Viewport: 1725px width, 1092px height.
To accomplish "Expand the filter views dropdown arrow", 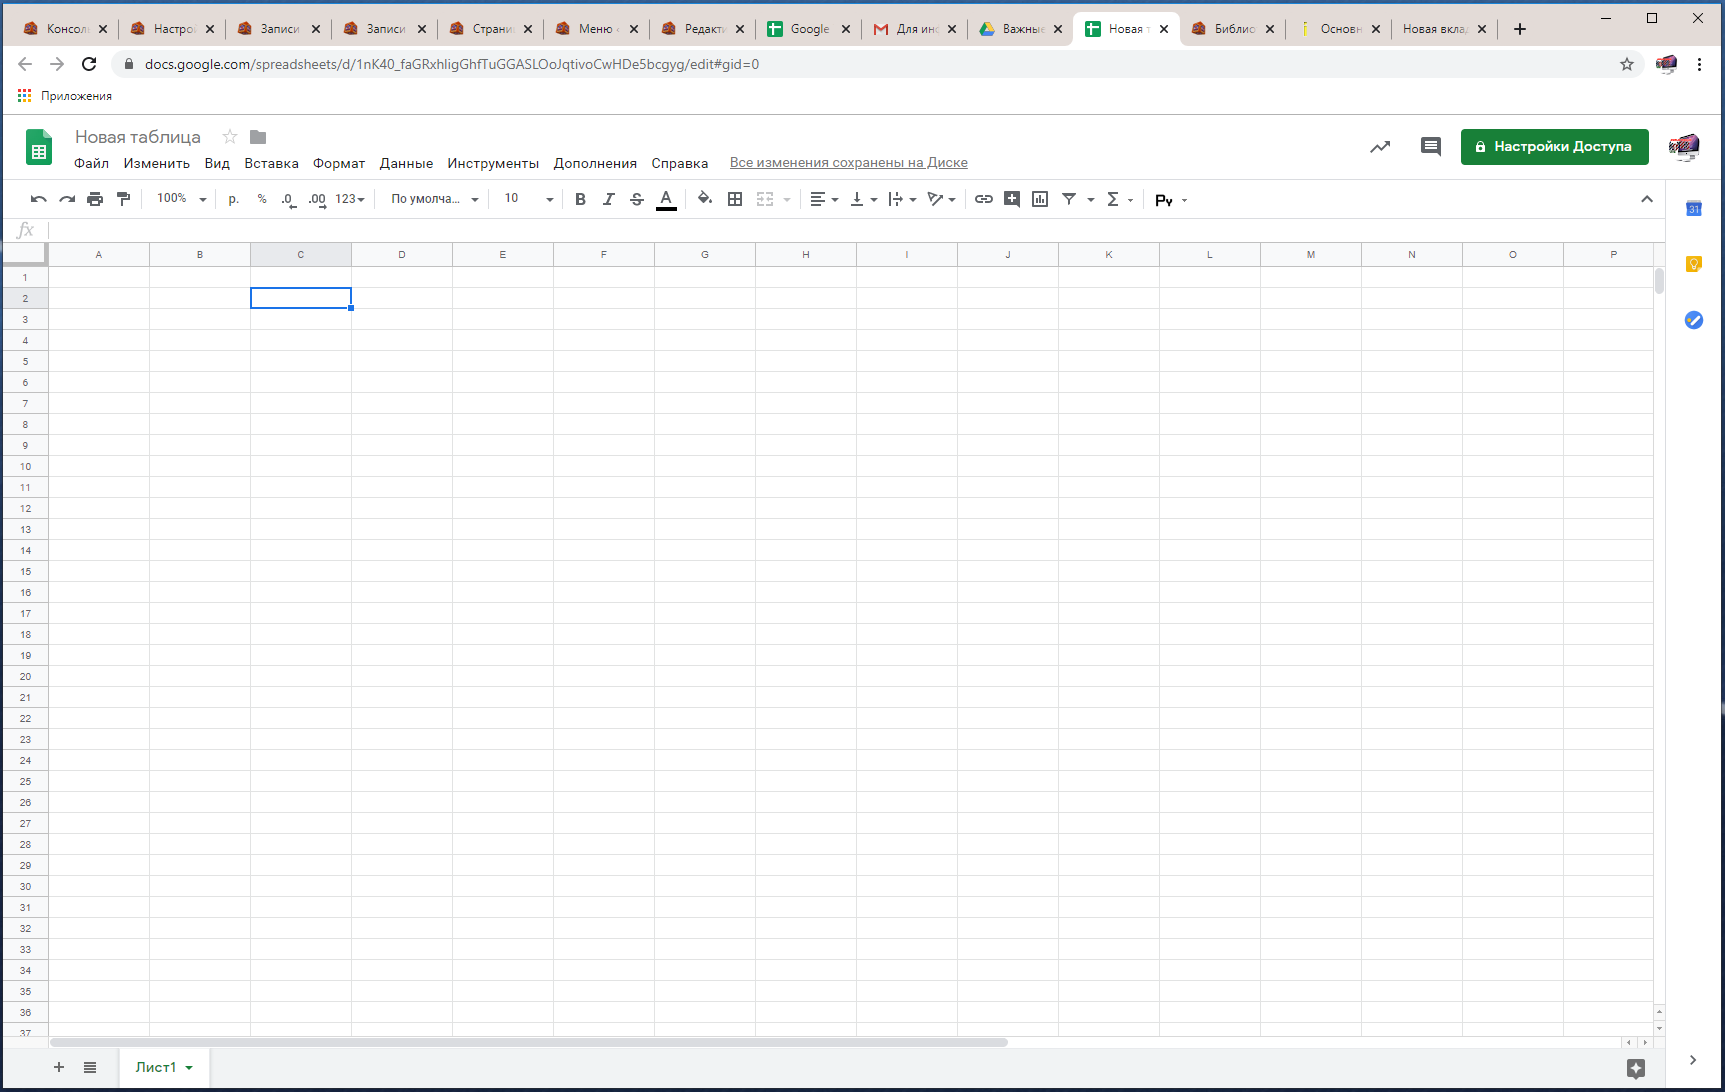I will tap(1091, 200).
